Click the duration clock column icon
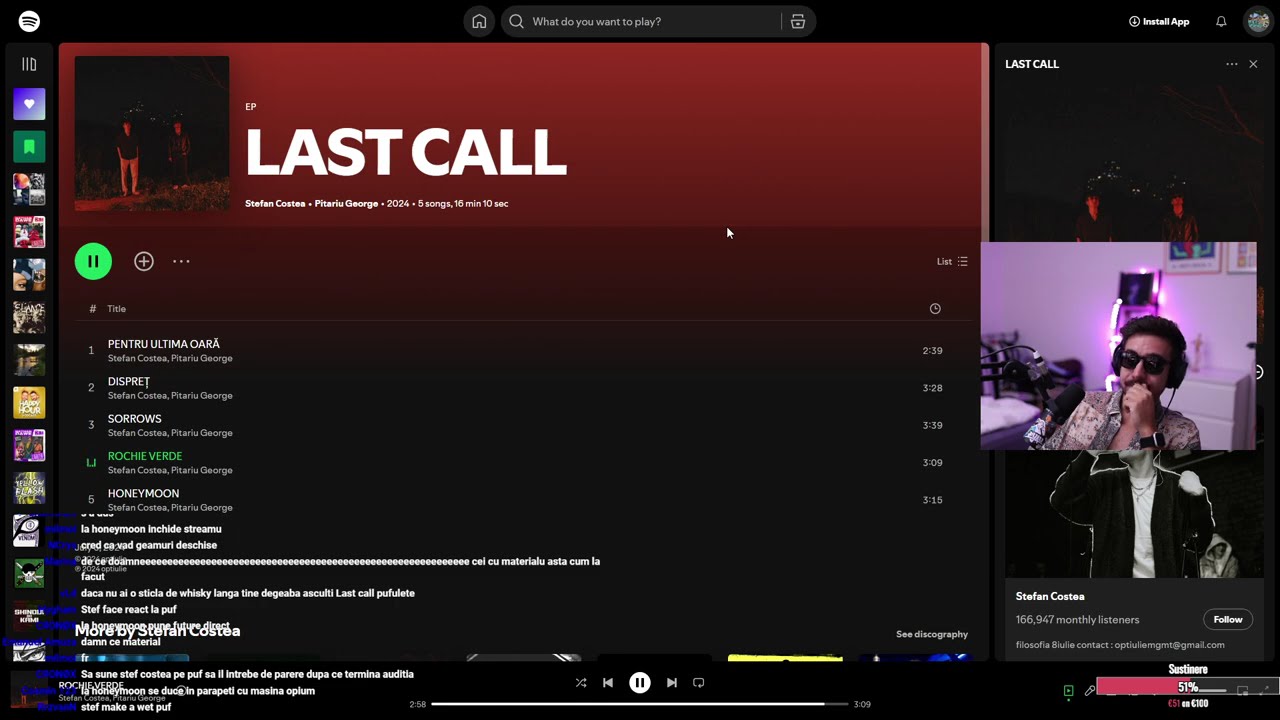 [935, 309]
